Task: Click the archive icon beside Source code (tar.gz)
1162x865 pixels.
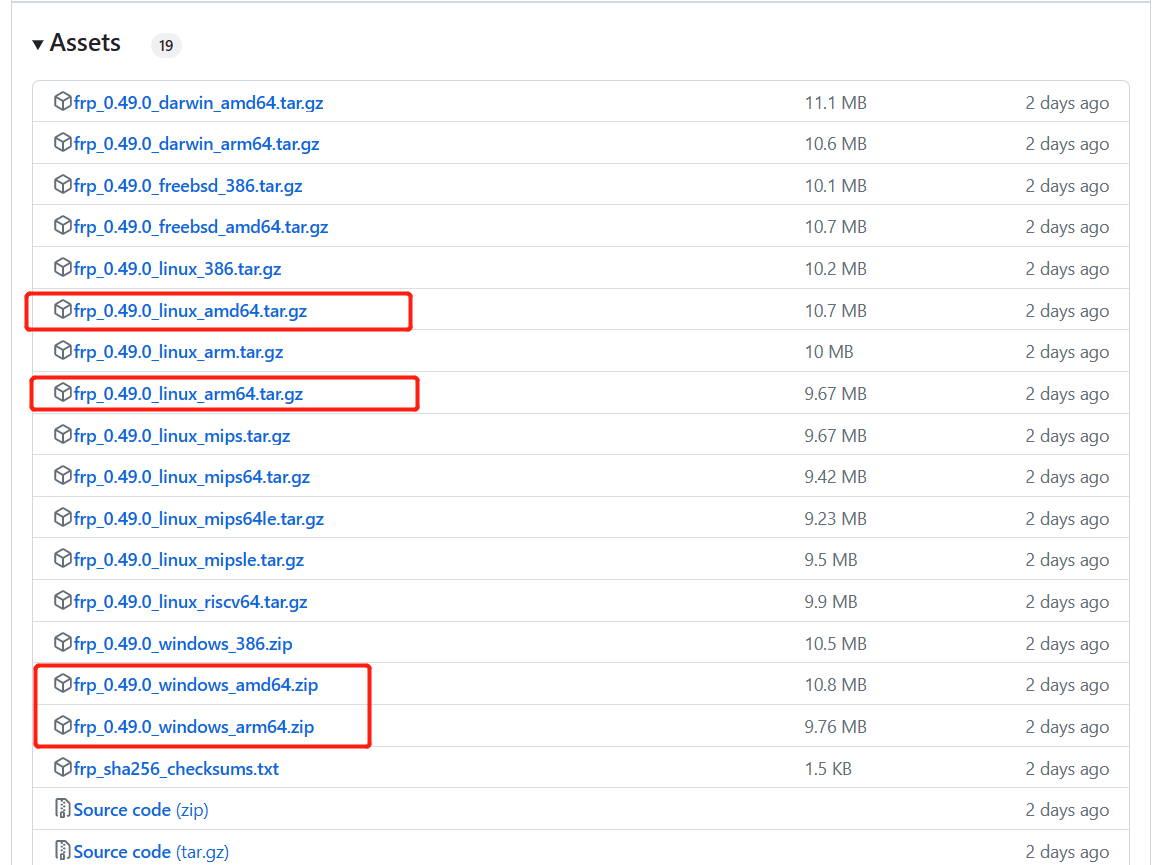Action: point(63,851)
